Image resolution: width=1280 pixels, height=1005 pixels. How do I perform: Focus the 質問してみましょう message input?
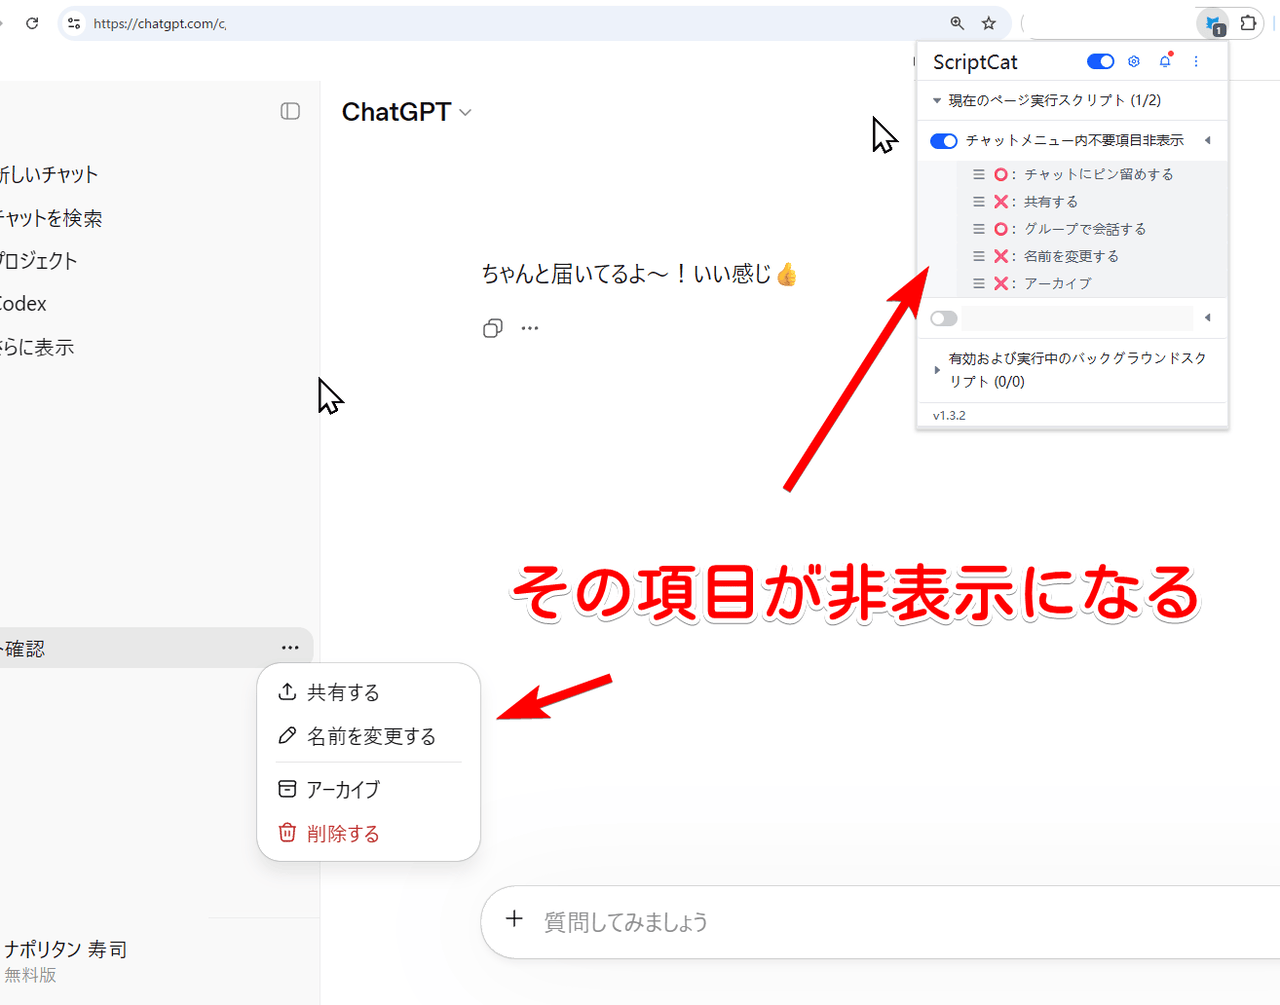tap(800, 921)
